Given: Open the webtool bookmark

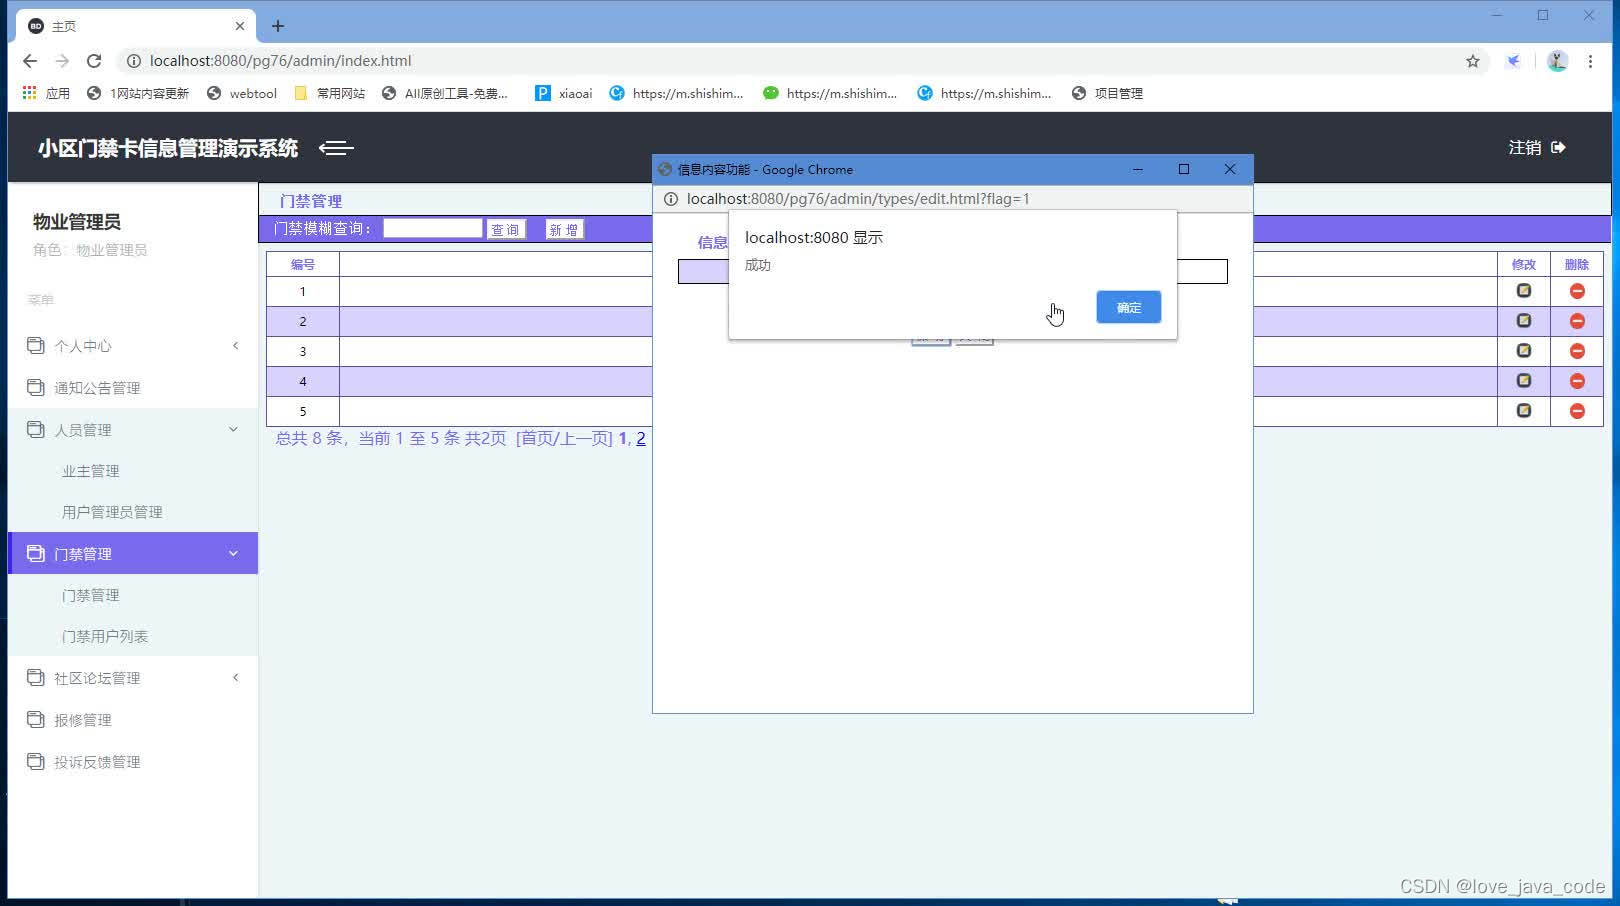Looking at the screenshot, I should [242, 93].
